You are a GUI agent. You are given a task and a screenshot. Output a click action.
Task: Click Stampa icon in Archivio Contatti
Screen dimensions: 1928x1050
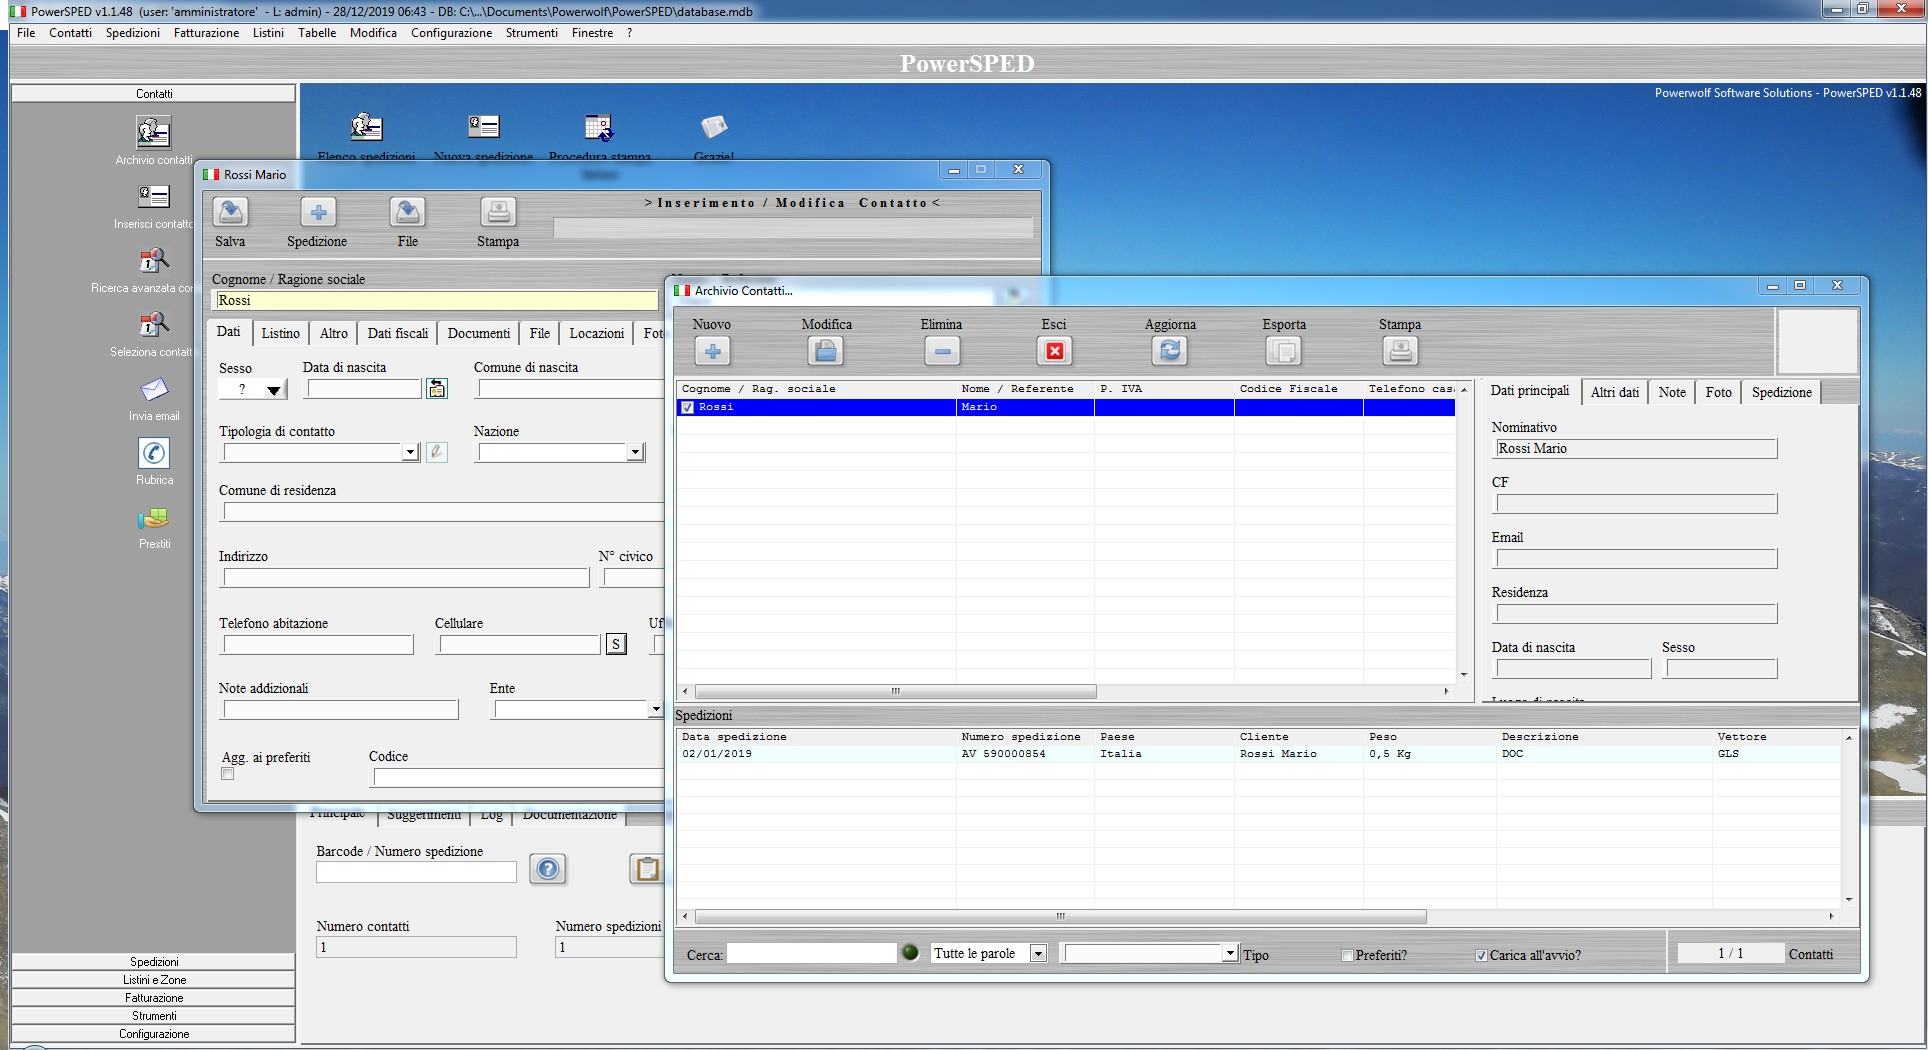coord(1400,351)
